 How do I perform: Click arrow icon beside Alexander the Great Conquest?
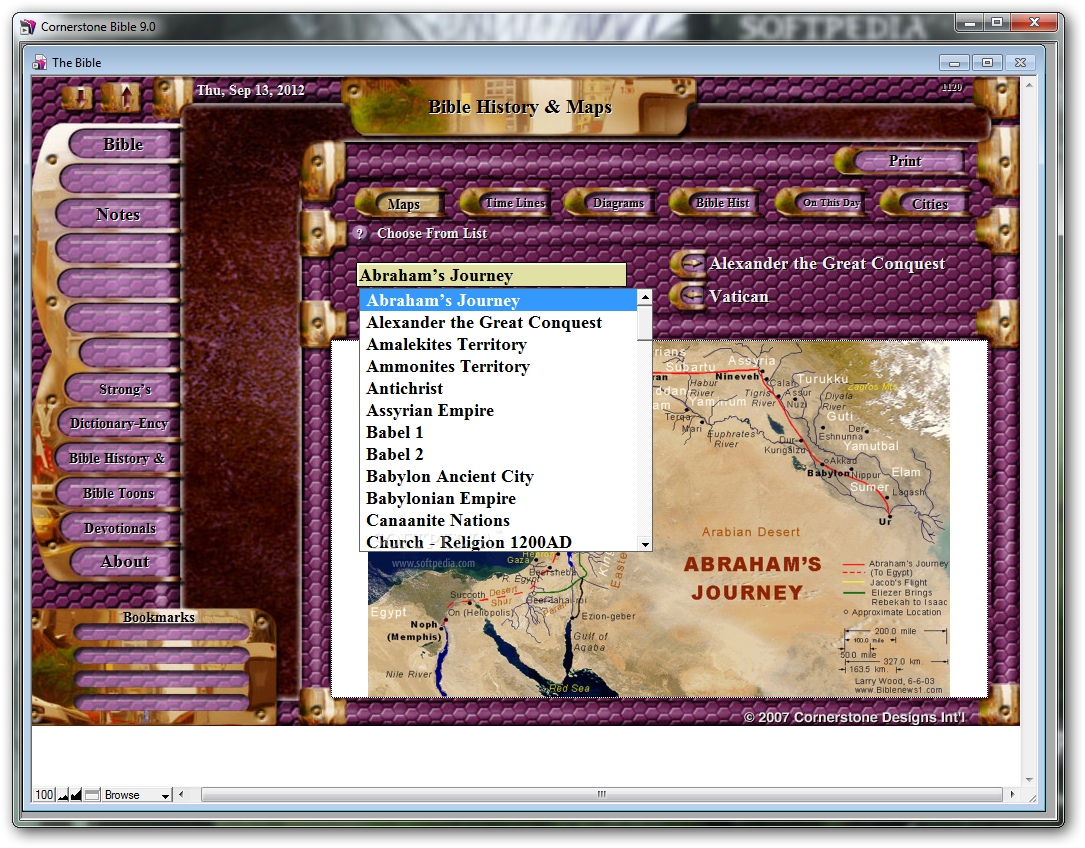(688, 264)
